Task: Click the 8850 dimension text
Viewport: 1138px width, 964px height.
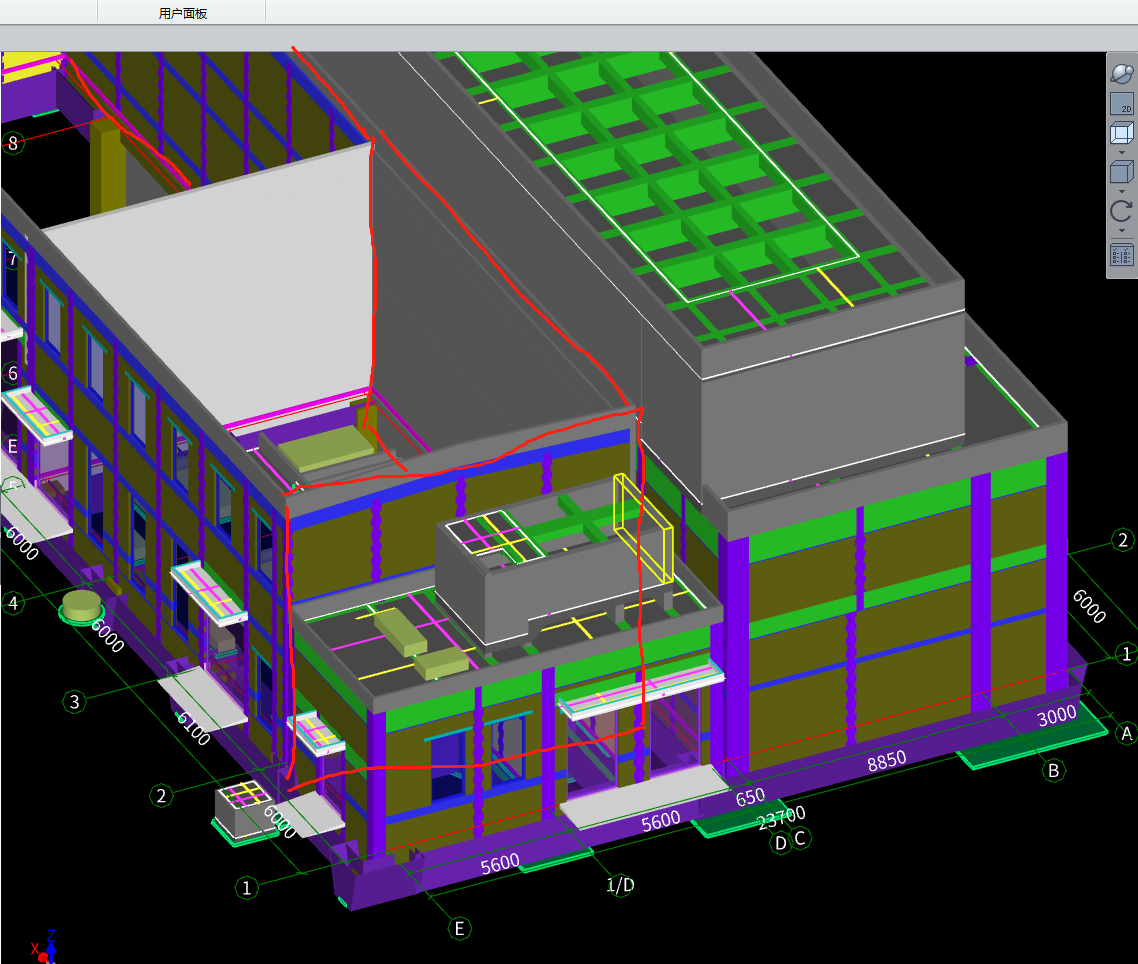Action: 887,761
